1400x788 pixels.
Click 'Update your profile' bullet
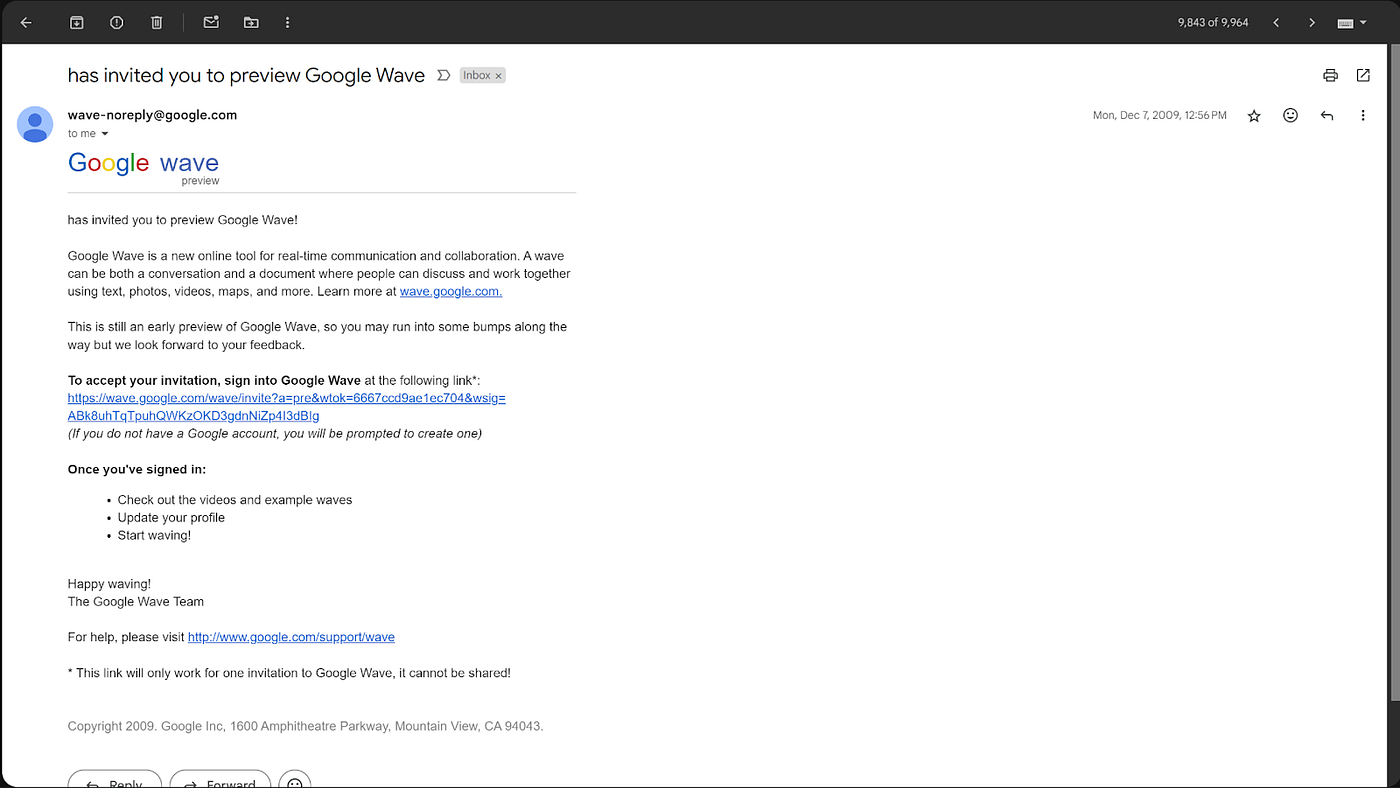coord(171,517)
